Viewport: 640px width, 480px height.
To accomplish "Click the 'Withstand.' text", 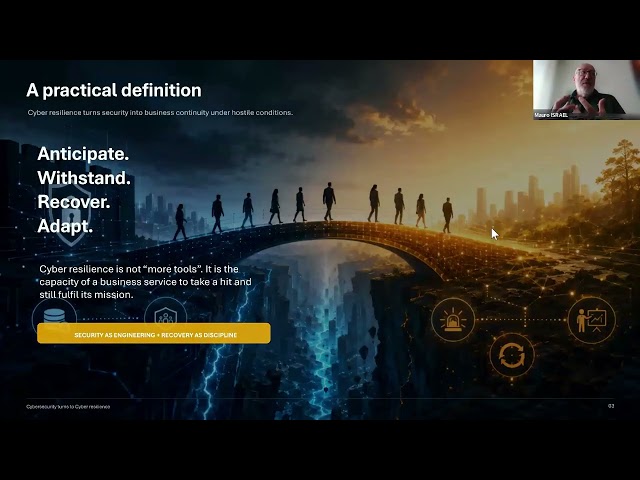I will click(x=84, y=178).
